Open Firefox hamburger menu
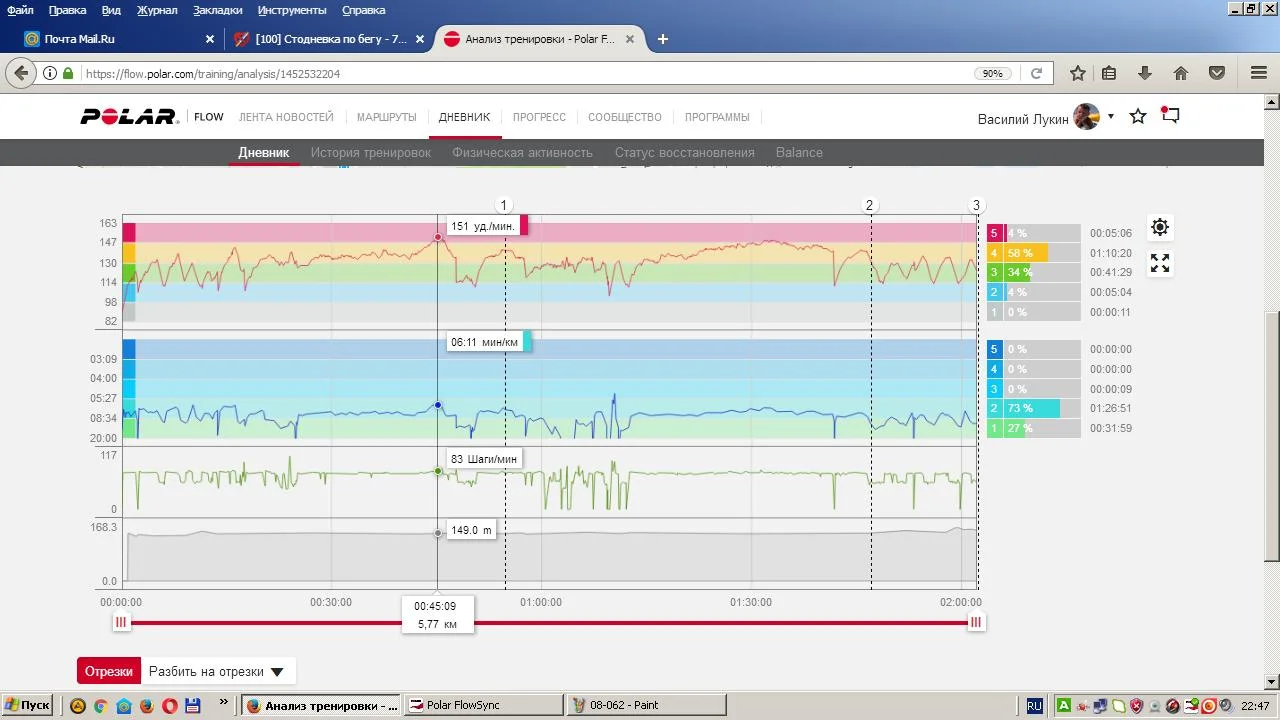This screenshot has width=1280, height=720. (x=1259, y=73)
